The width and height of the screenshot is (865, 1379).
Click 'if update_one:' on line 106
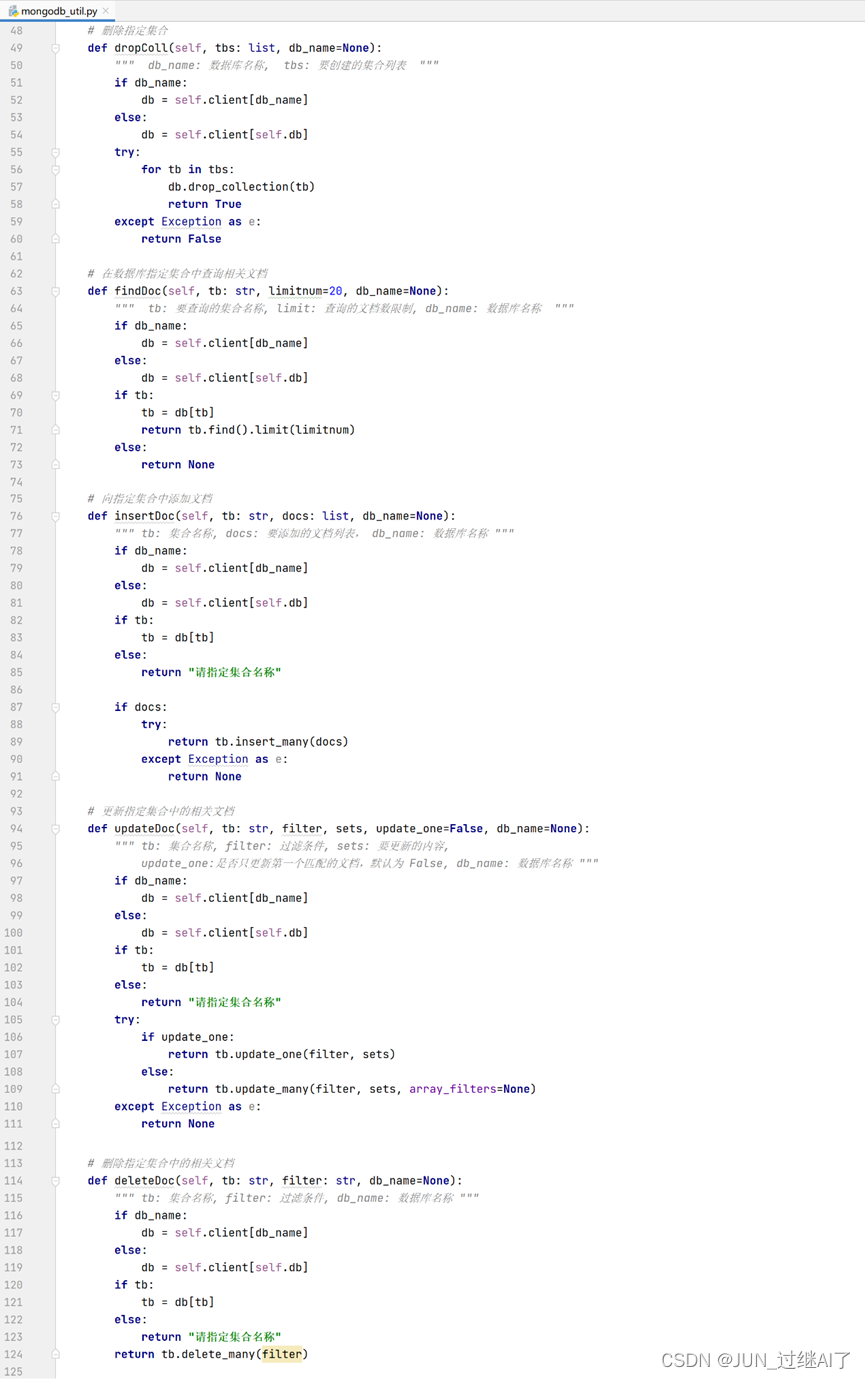(188, 1037)
